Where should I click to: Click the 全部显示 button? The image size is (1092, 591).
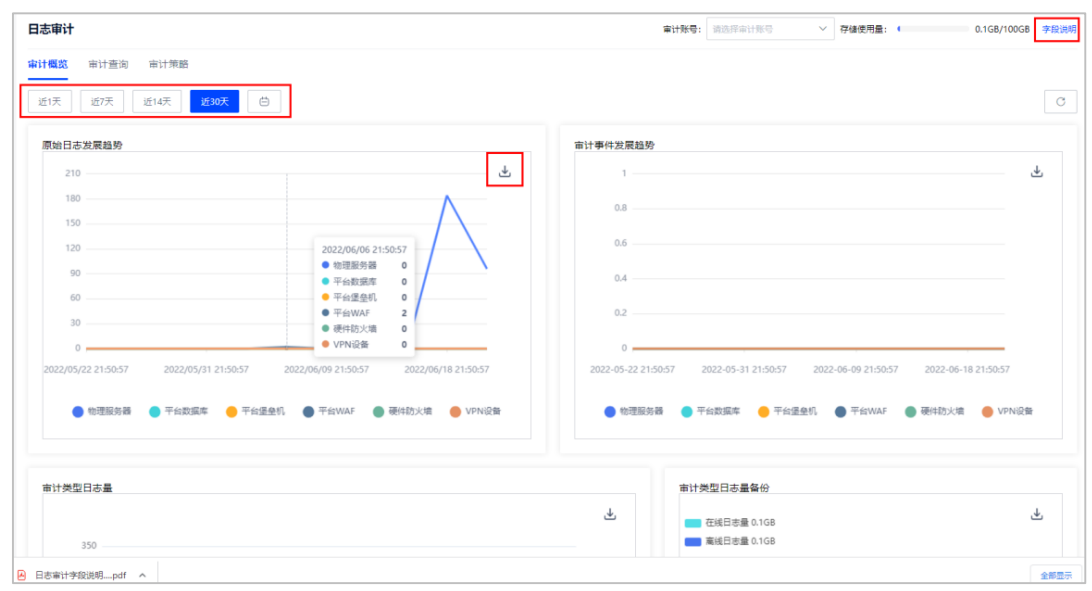[x=1056, y=575]
